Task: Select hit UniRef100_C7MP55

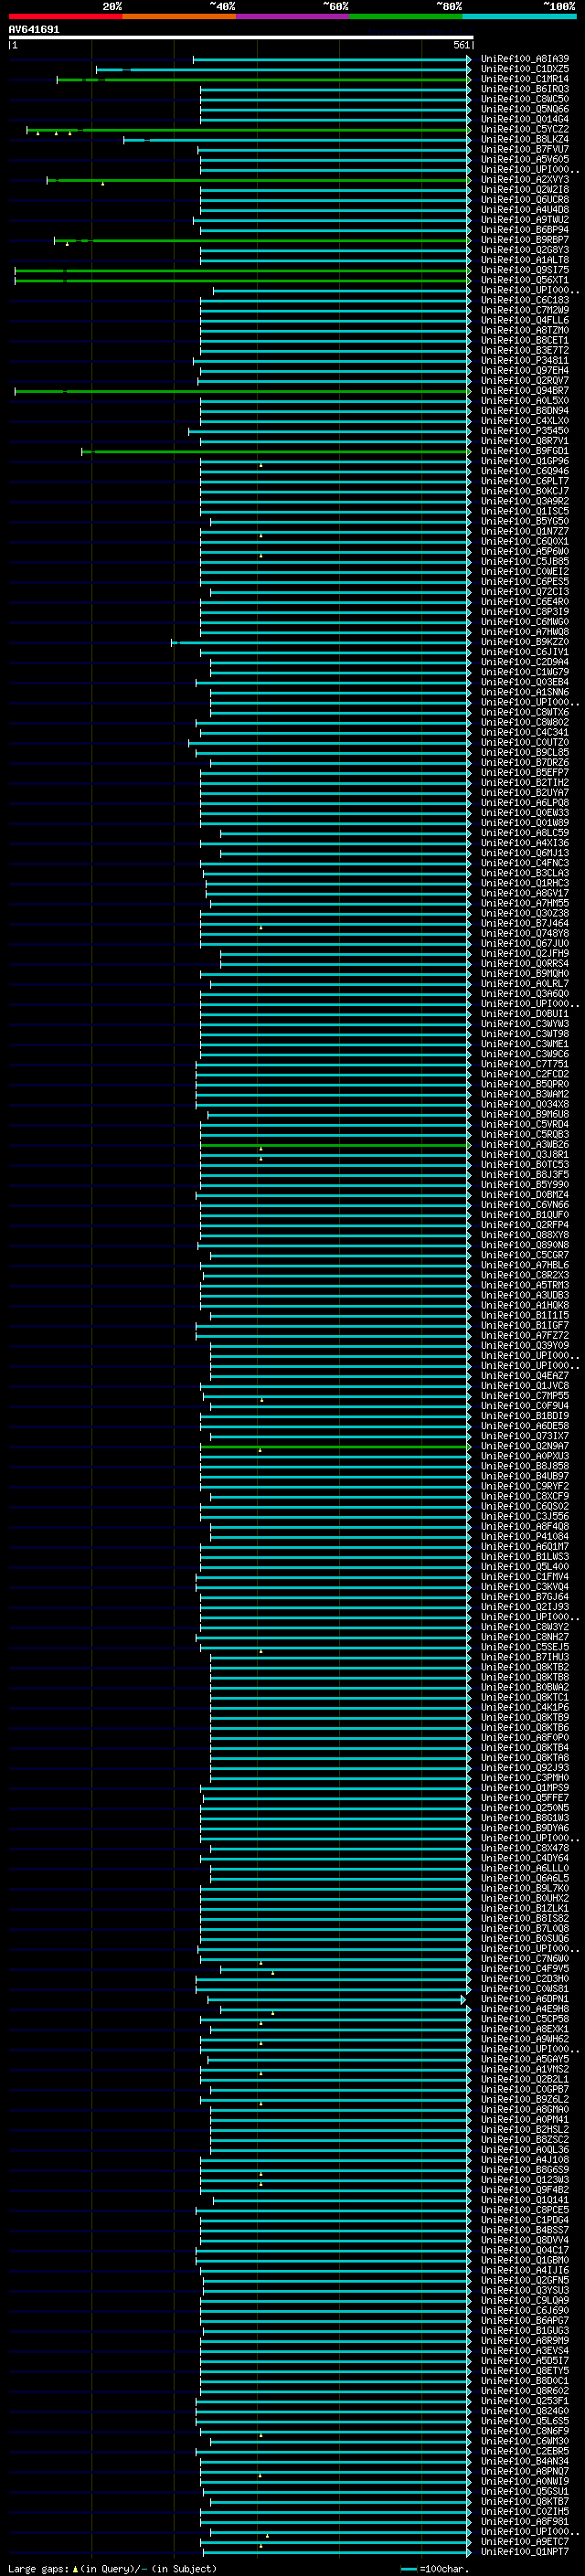Action: coord(524,1396)
